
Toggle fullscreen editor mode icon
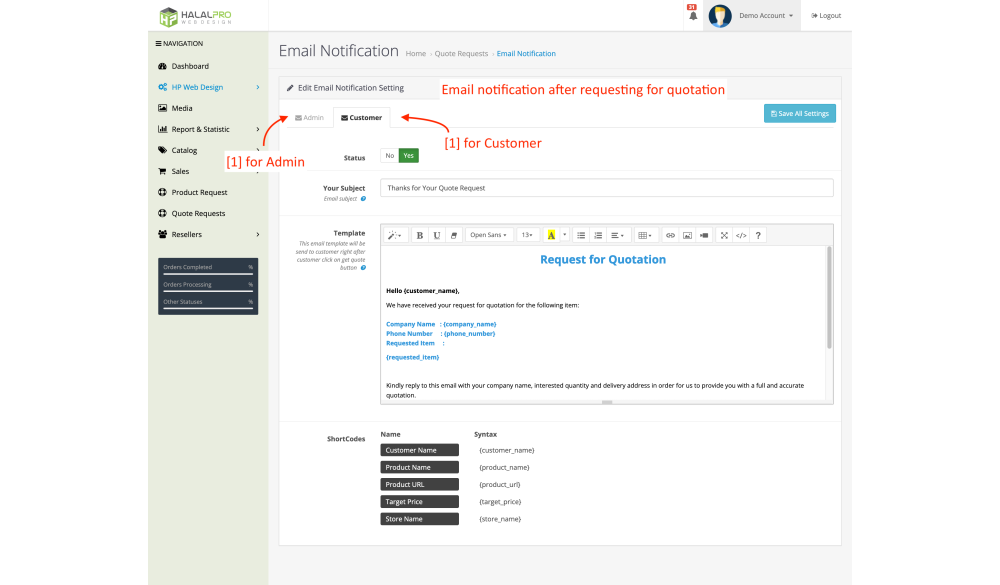click(724, 235)
